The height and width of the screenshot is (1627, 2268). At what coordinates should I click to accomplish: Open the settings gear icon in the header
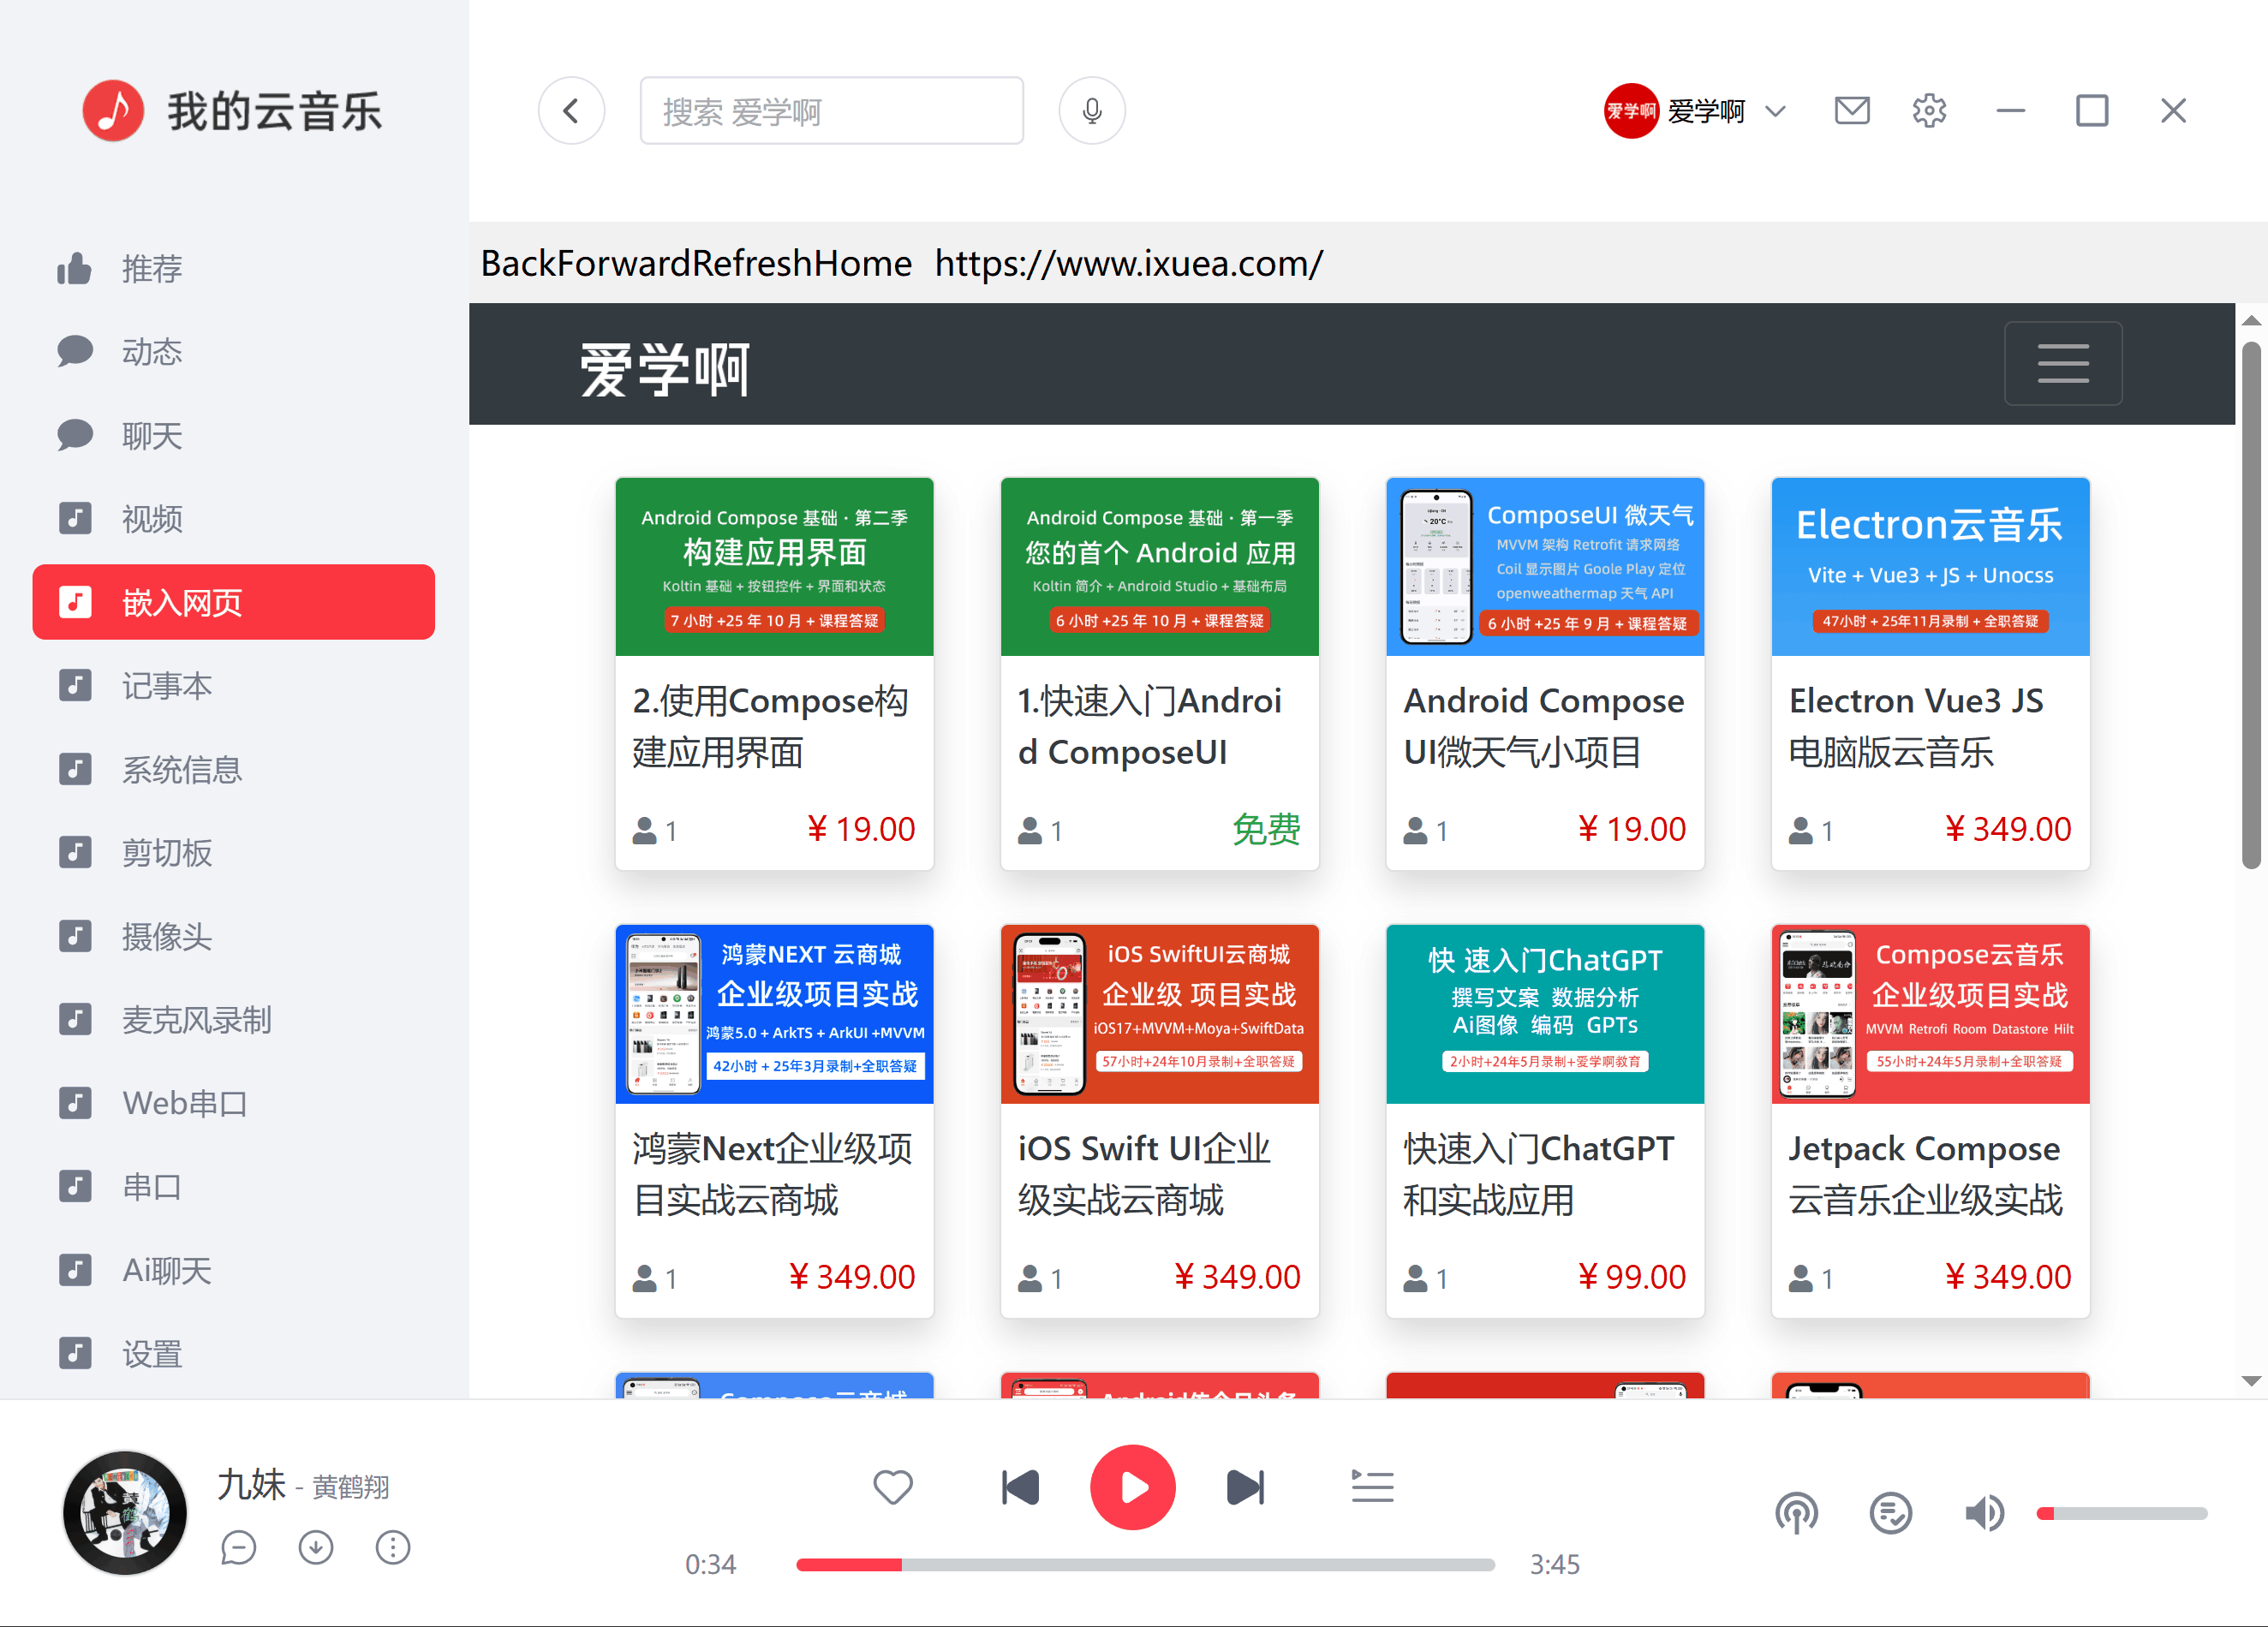[x=1928, y=110]
